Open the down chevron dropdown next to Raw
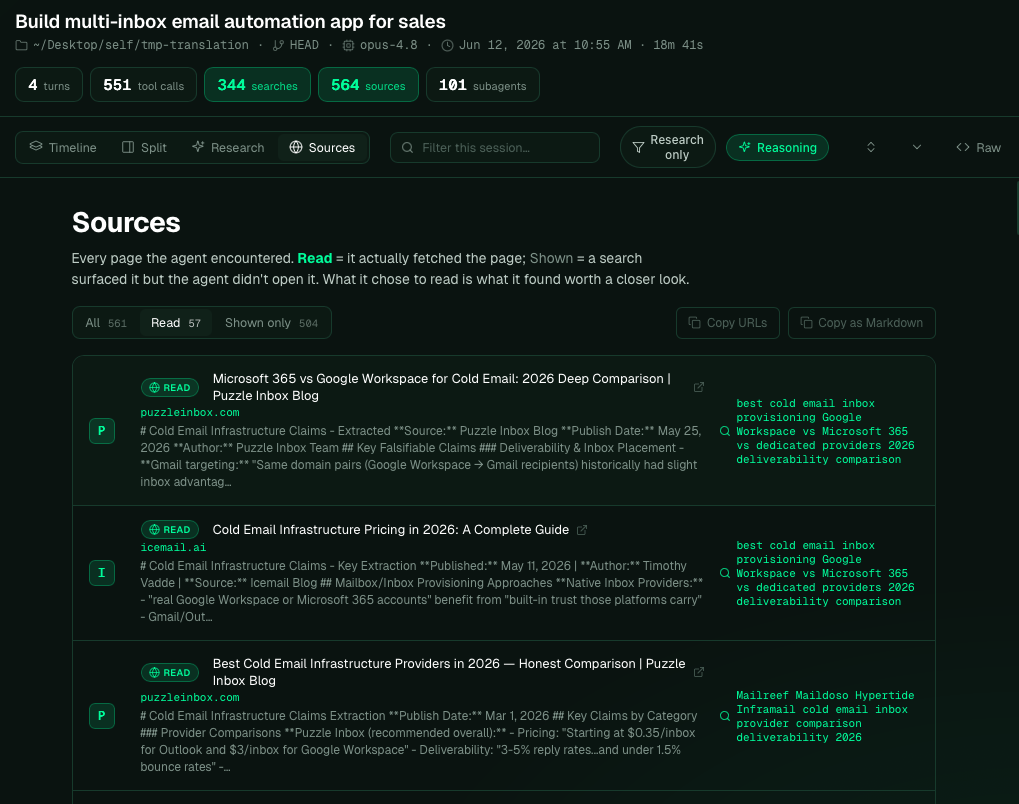Viewport: 1019px width, 804px height. pyautogui.click(x=917, y=148)
